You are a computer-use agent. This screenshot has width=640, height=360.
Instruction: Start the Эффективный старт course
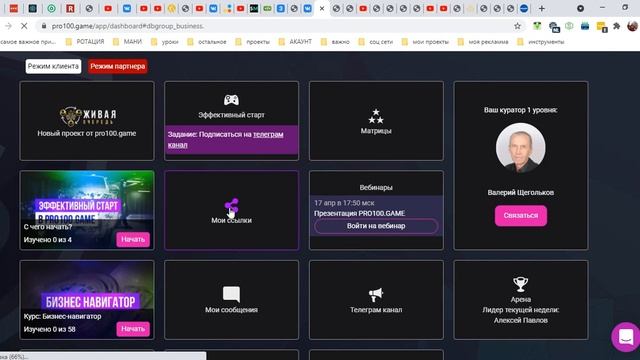click(x=133, y=240)
